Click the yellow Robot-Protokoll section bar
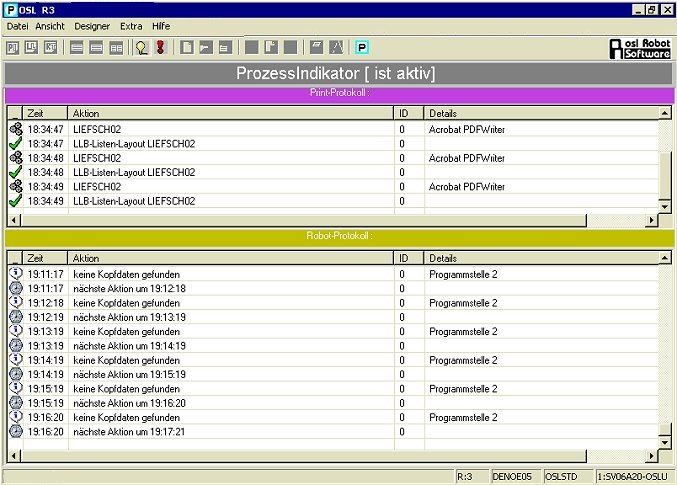 [339, 238]
